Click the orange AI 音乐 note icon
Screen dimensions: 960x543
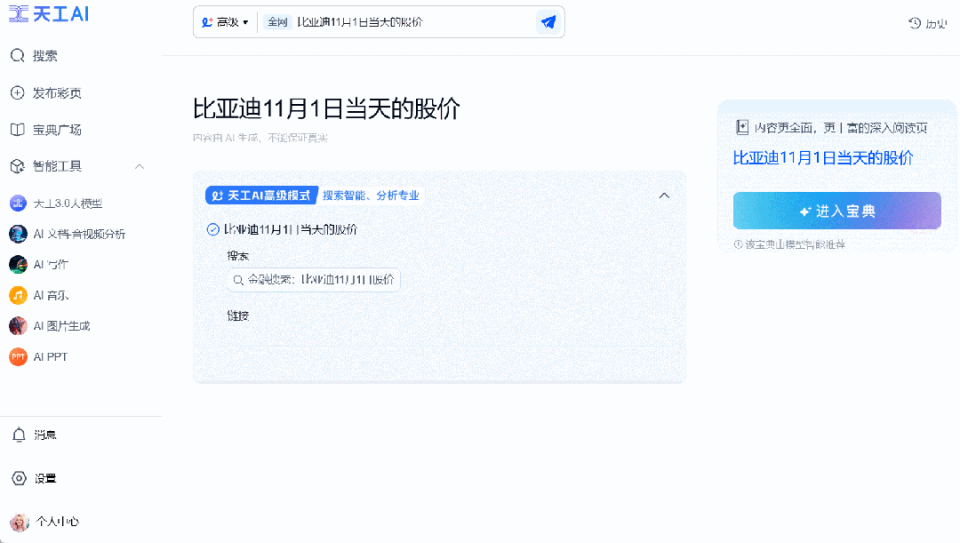(18, 296)
